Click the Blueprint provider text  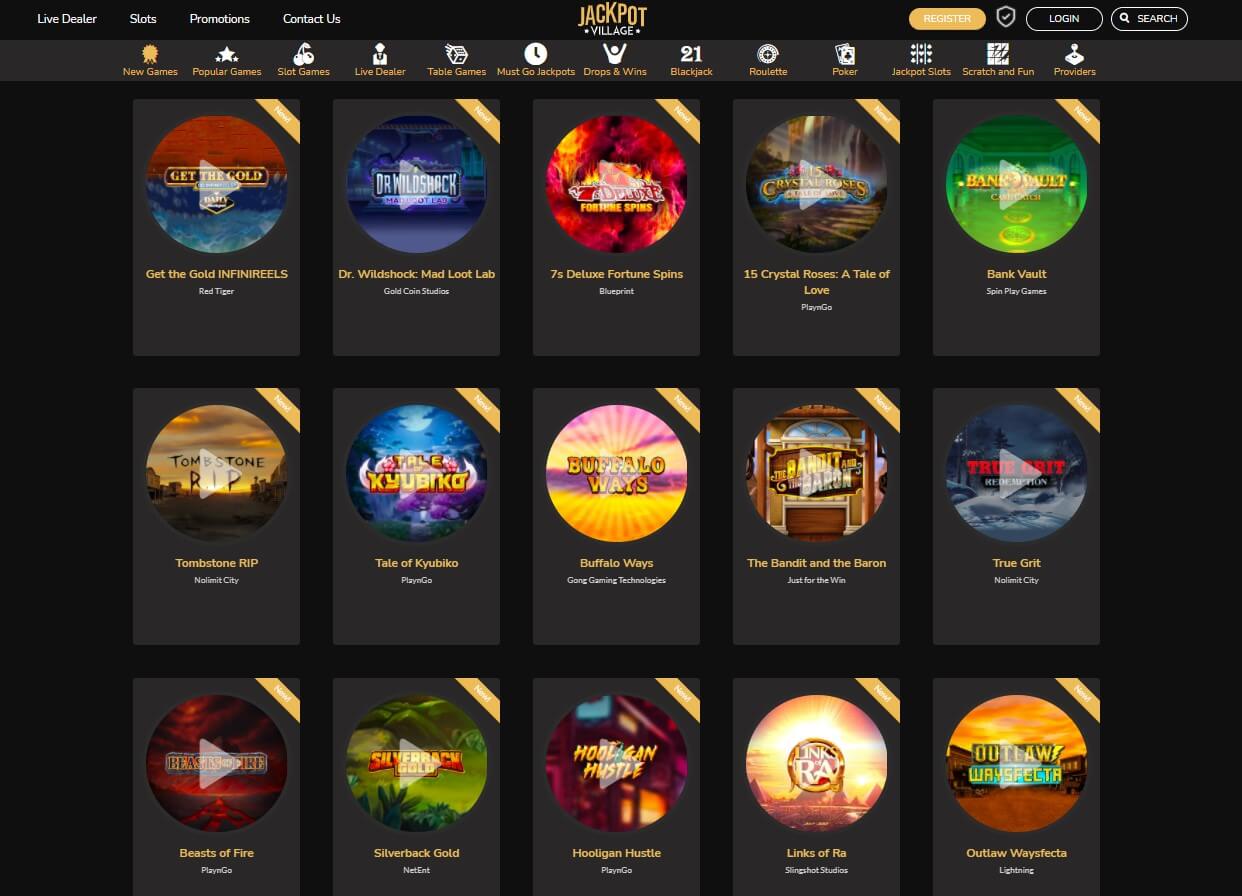(616, 291)
